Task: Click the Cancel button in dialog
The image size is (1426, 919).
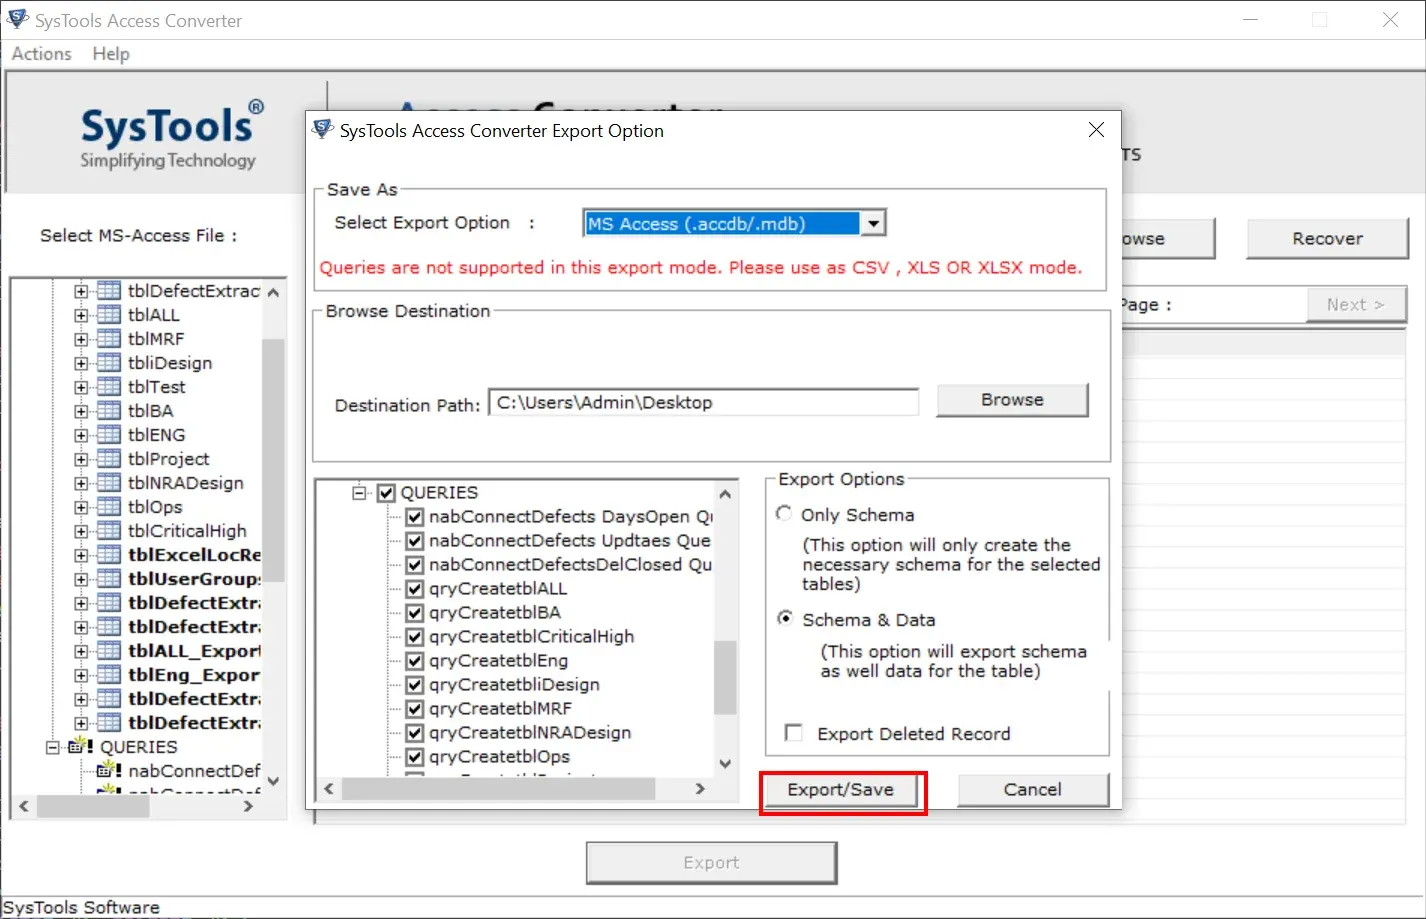Action: [x=1032, y=790]
